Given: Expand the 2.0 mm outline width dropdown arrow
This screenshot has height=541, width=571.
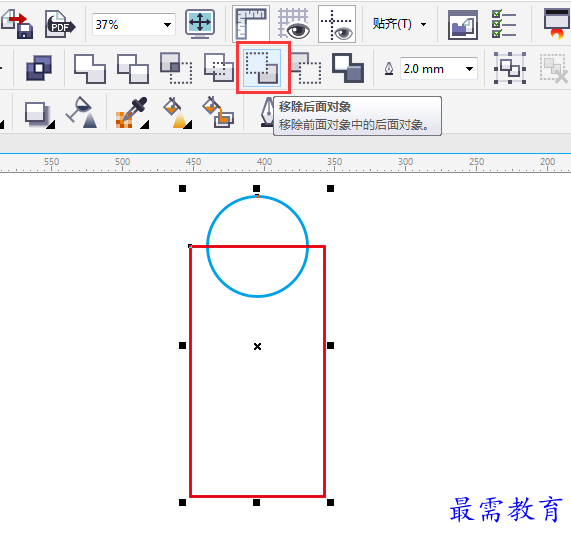Looking at the screenshot, I should [469, 68].
